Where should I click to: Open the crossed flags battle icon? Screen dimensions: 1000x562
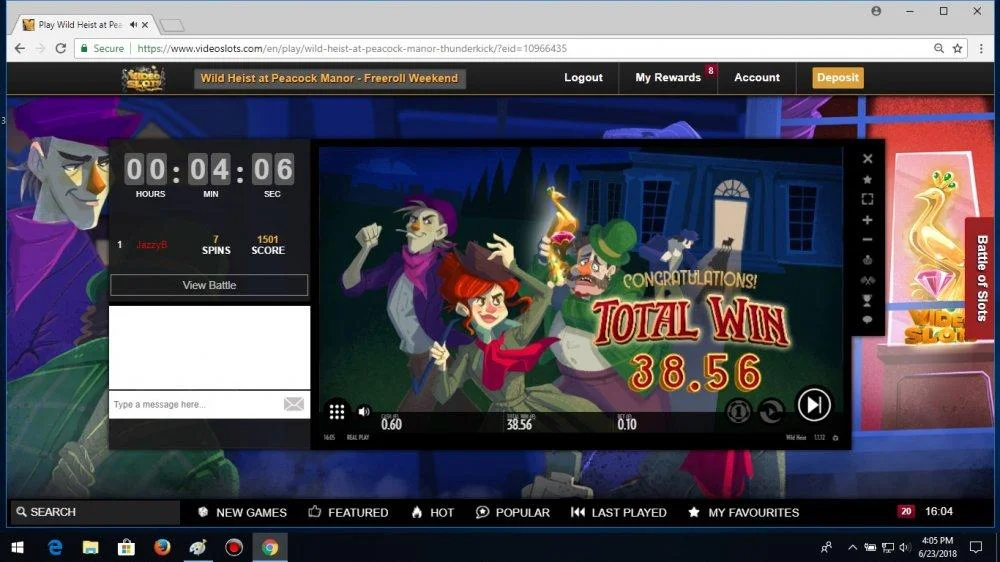[867, 280]
